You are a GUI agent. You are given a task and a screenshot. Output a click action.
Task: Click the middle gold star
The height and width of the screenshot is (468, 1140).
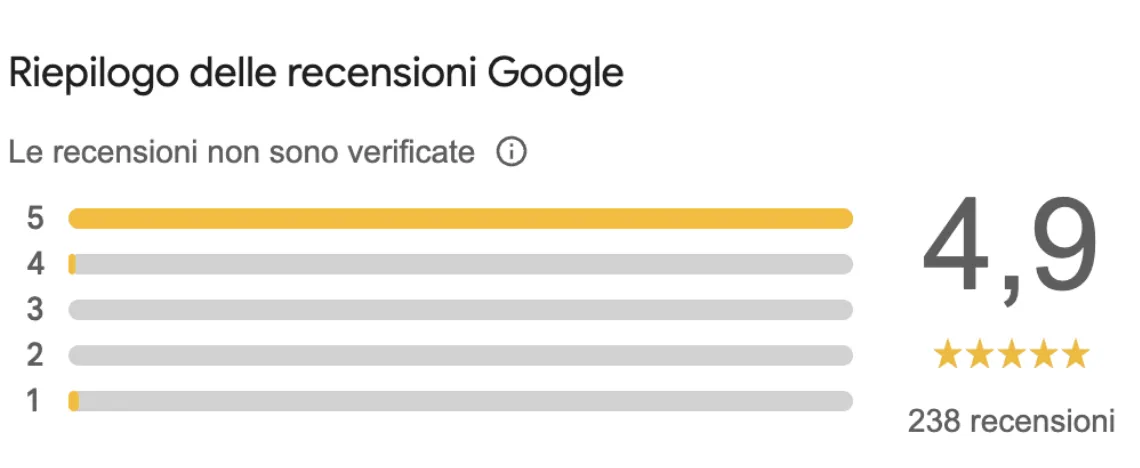coord(1011,355)
